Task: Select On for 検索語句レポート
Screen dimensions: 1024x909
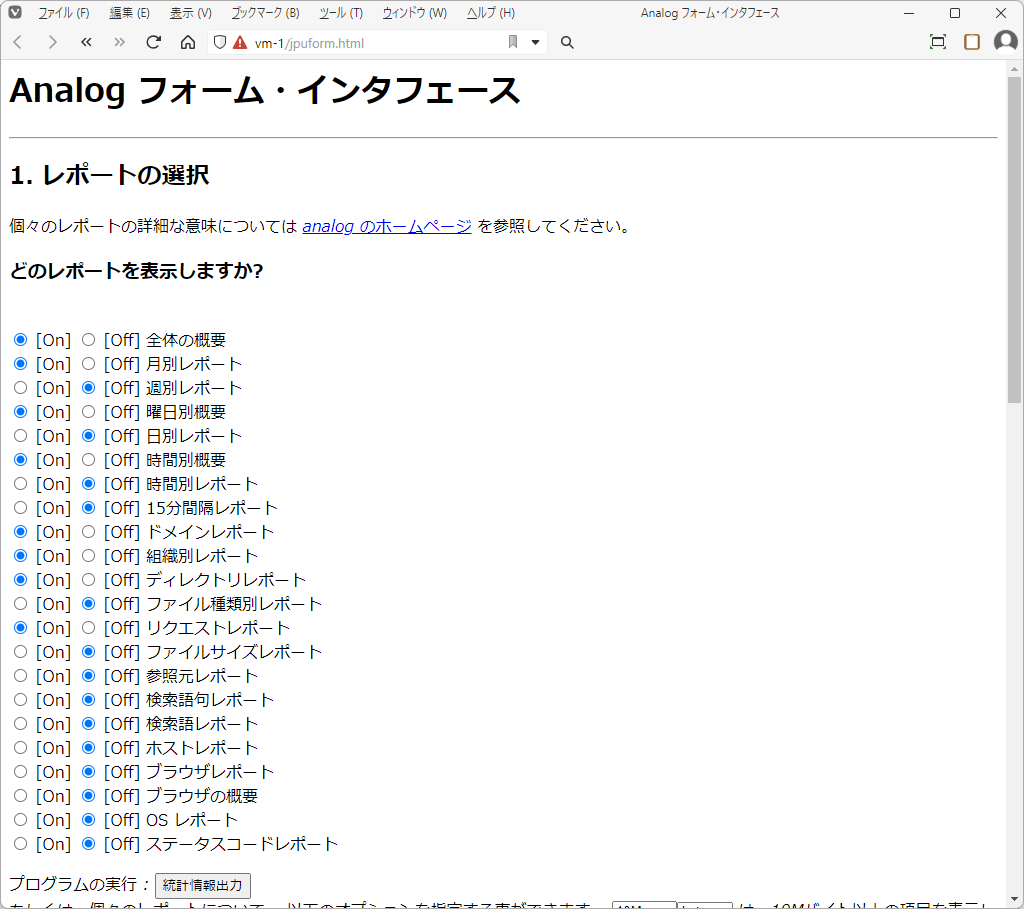Action: (x=20, y=700)
